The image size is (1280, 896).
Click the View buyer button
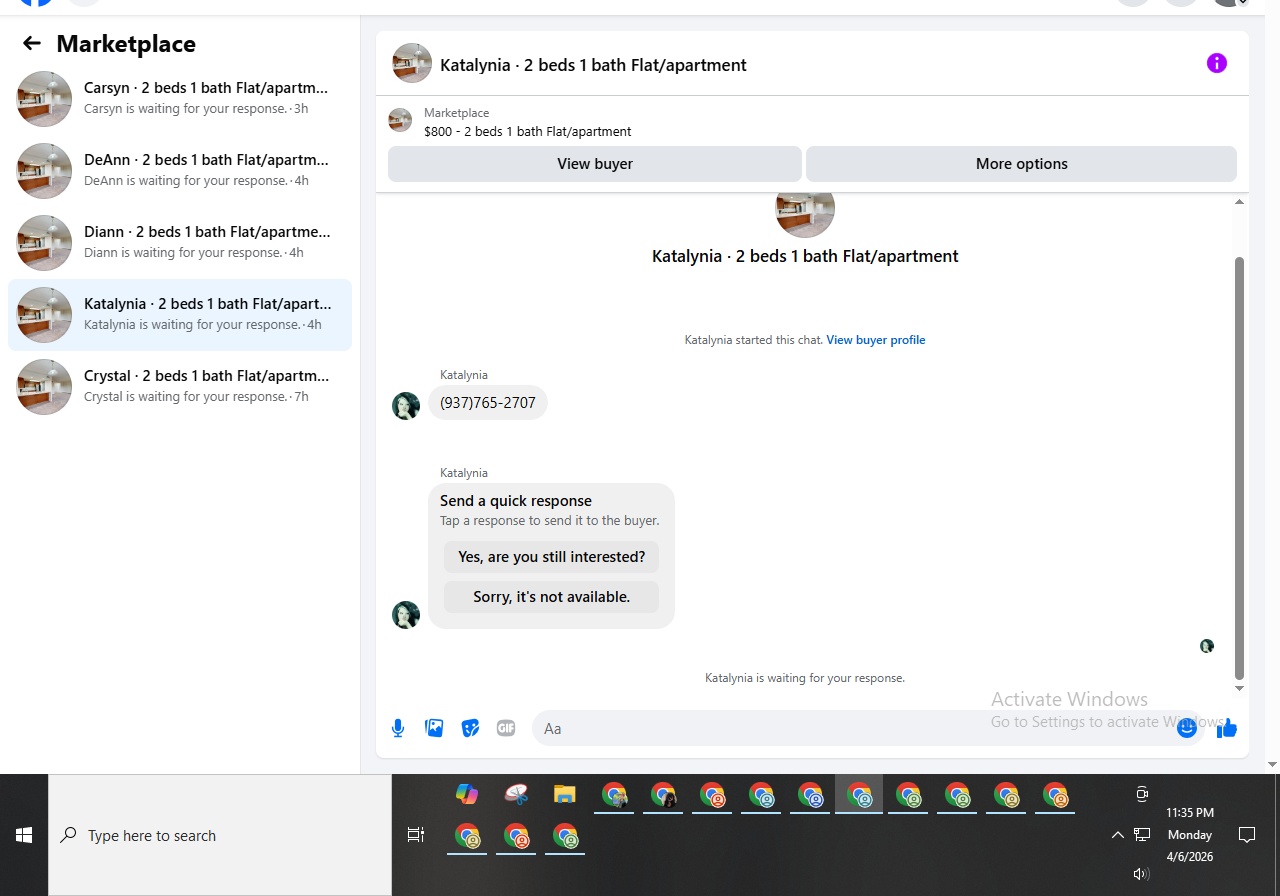tap(595, 164)
